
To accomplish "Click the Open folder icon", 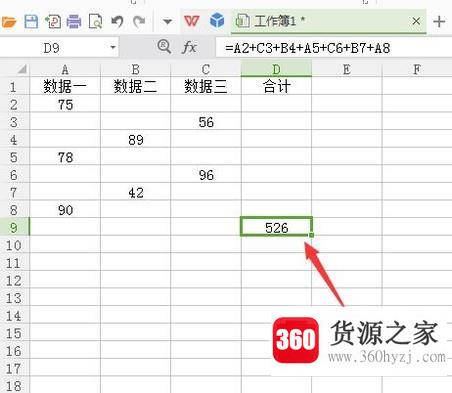I will [x=8, y=22].
